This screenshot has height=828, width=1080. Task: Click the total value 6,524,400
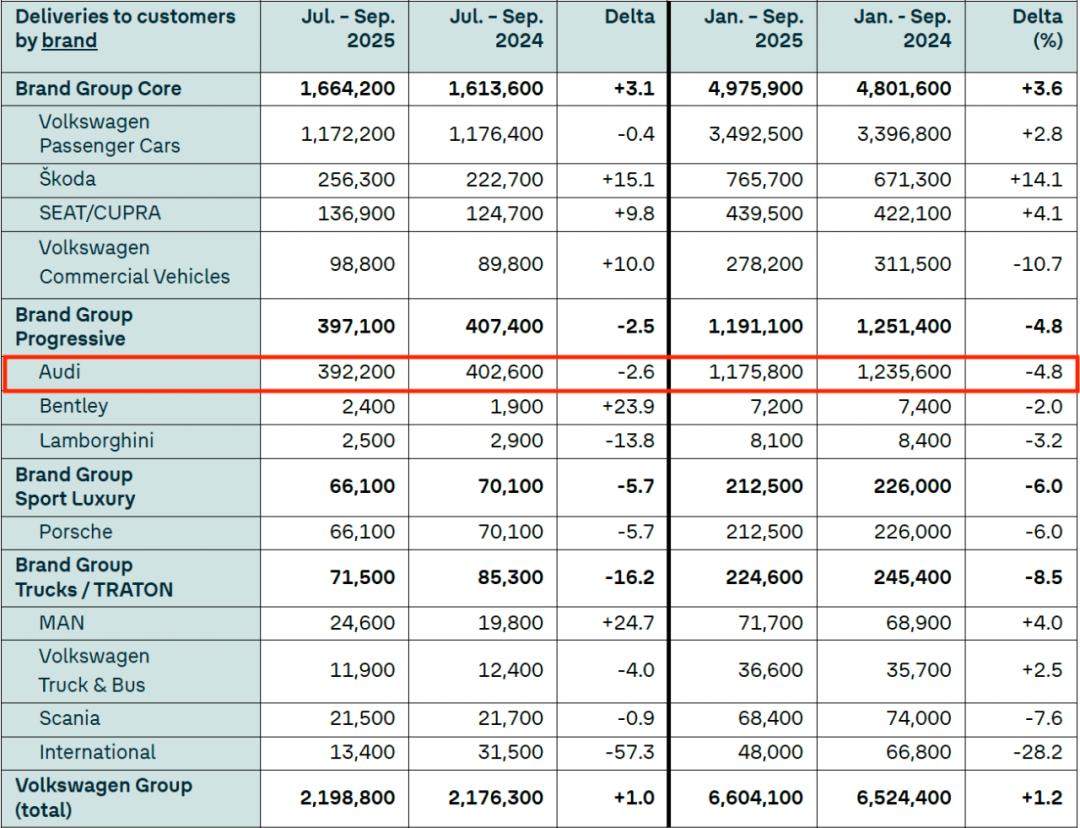904,798
